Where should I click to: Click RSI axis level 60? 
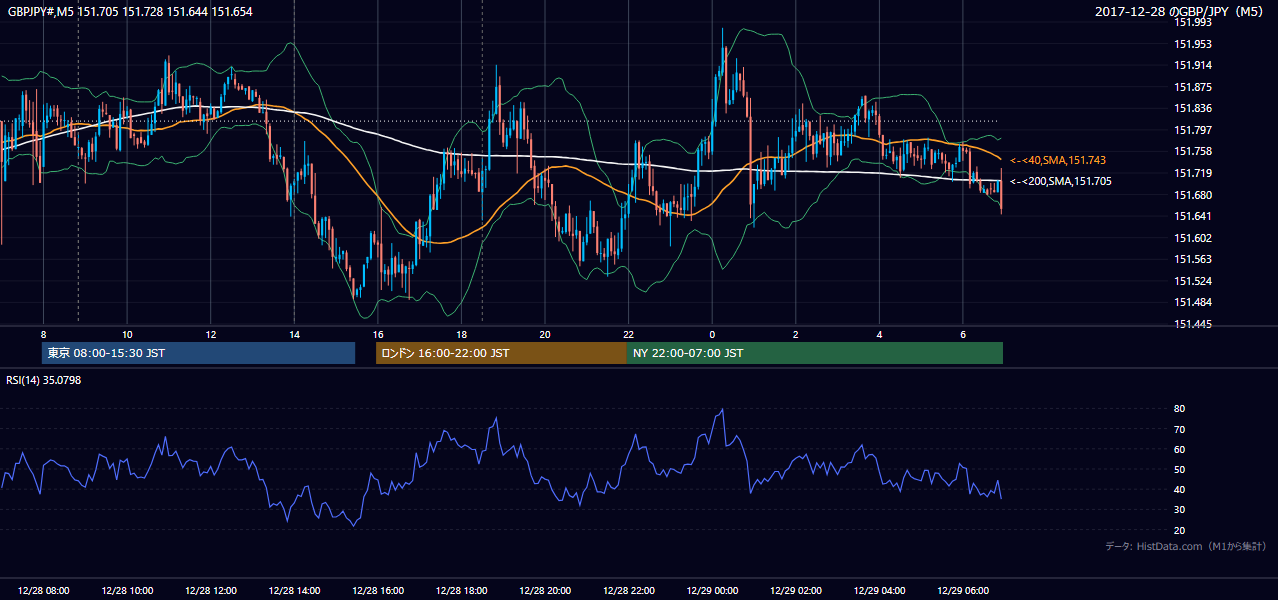pos(1180,449)
